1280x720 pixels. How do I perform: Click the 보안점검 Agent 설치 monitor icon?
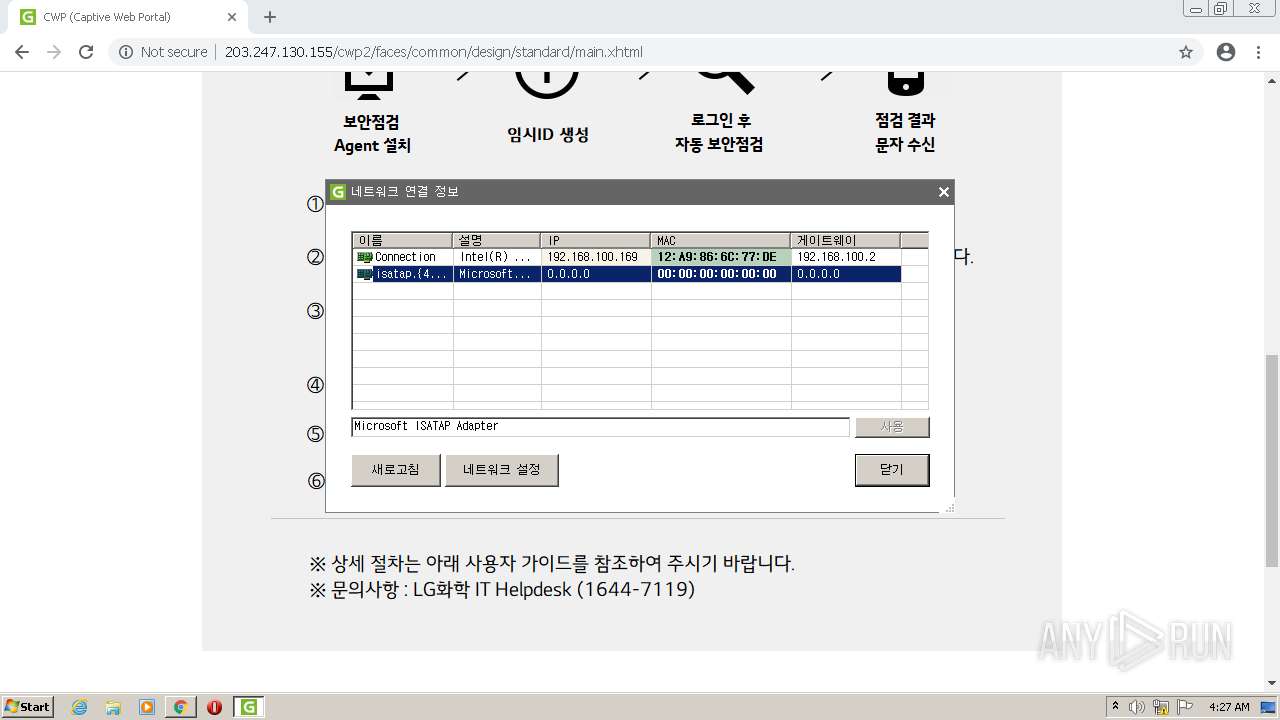coord(367,85)
